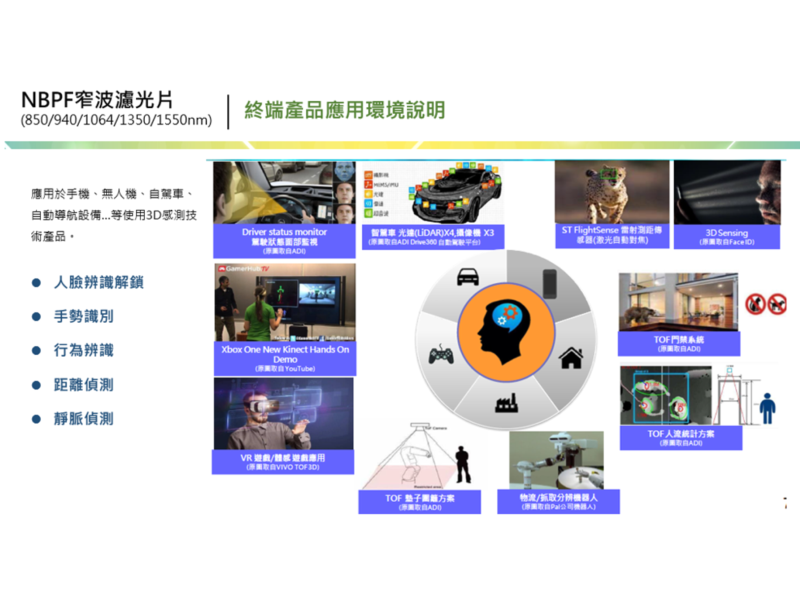
Task: Select the house icon in the wheel
Action: tap(570, 357)
